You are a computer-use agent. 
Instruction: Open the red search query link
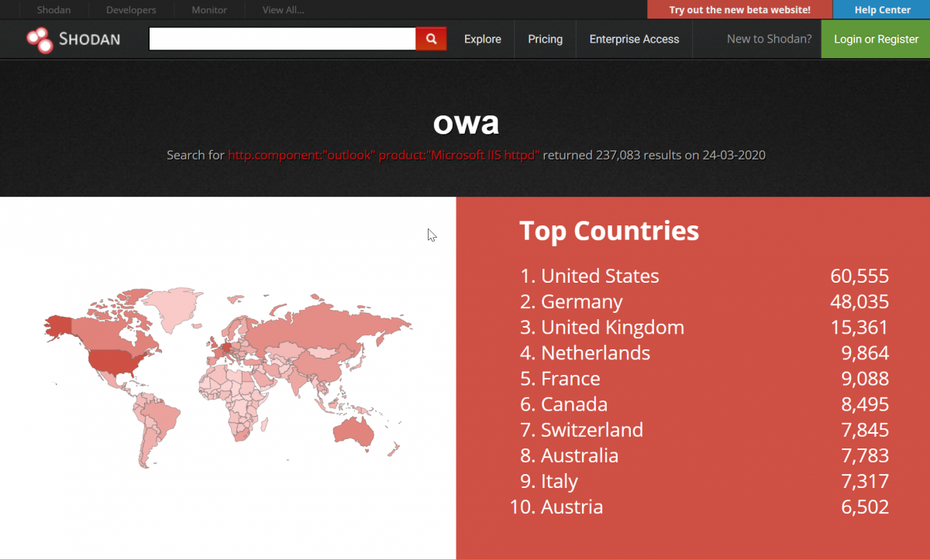pos(384,155)
